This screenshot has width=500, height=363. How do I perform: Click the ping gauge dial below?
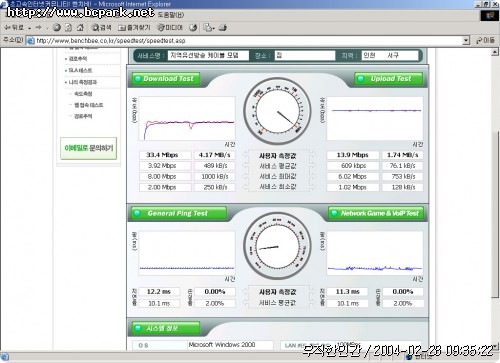[x=277, y=246]
